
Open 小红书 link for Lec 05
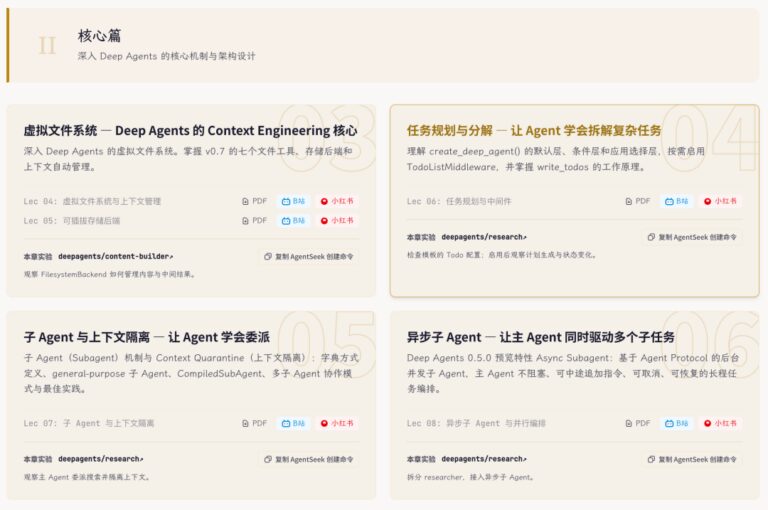click(x=337, y=221)
